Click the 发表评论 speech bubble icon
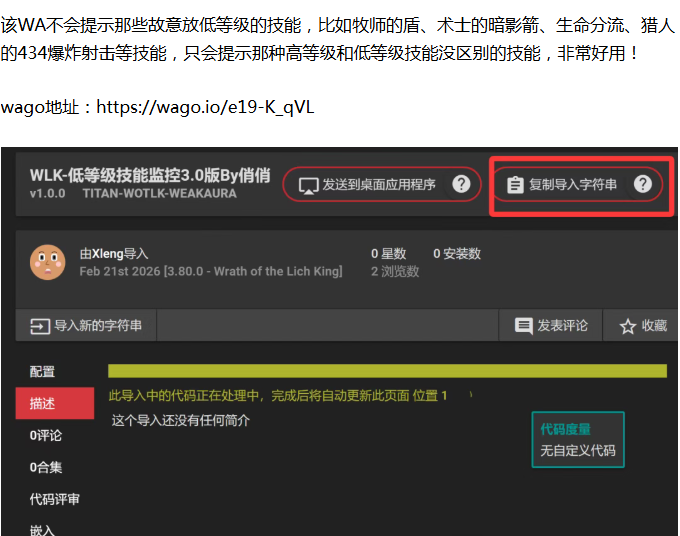Image resolution: width=680 pixels, height=536 pixels. [x=523, y=326]
